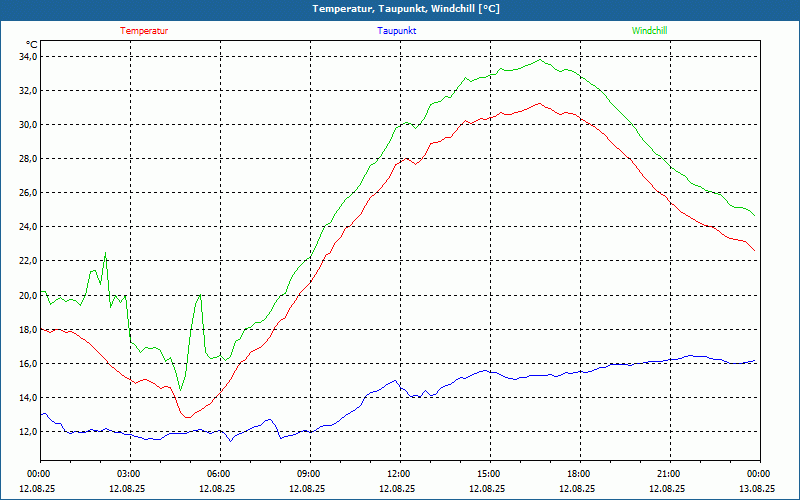Click the '15:00' time label
The height and width of the screenshot is (500, 800).
tap(490, 474)
